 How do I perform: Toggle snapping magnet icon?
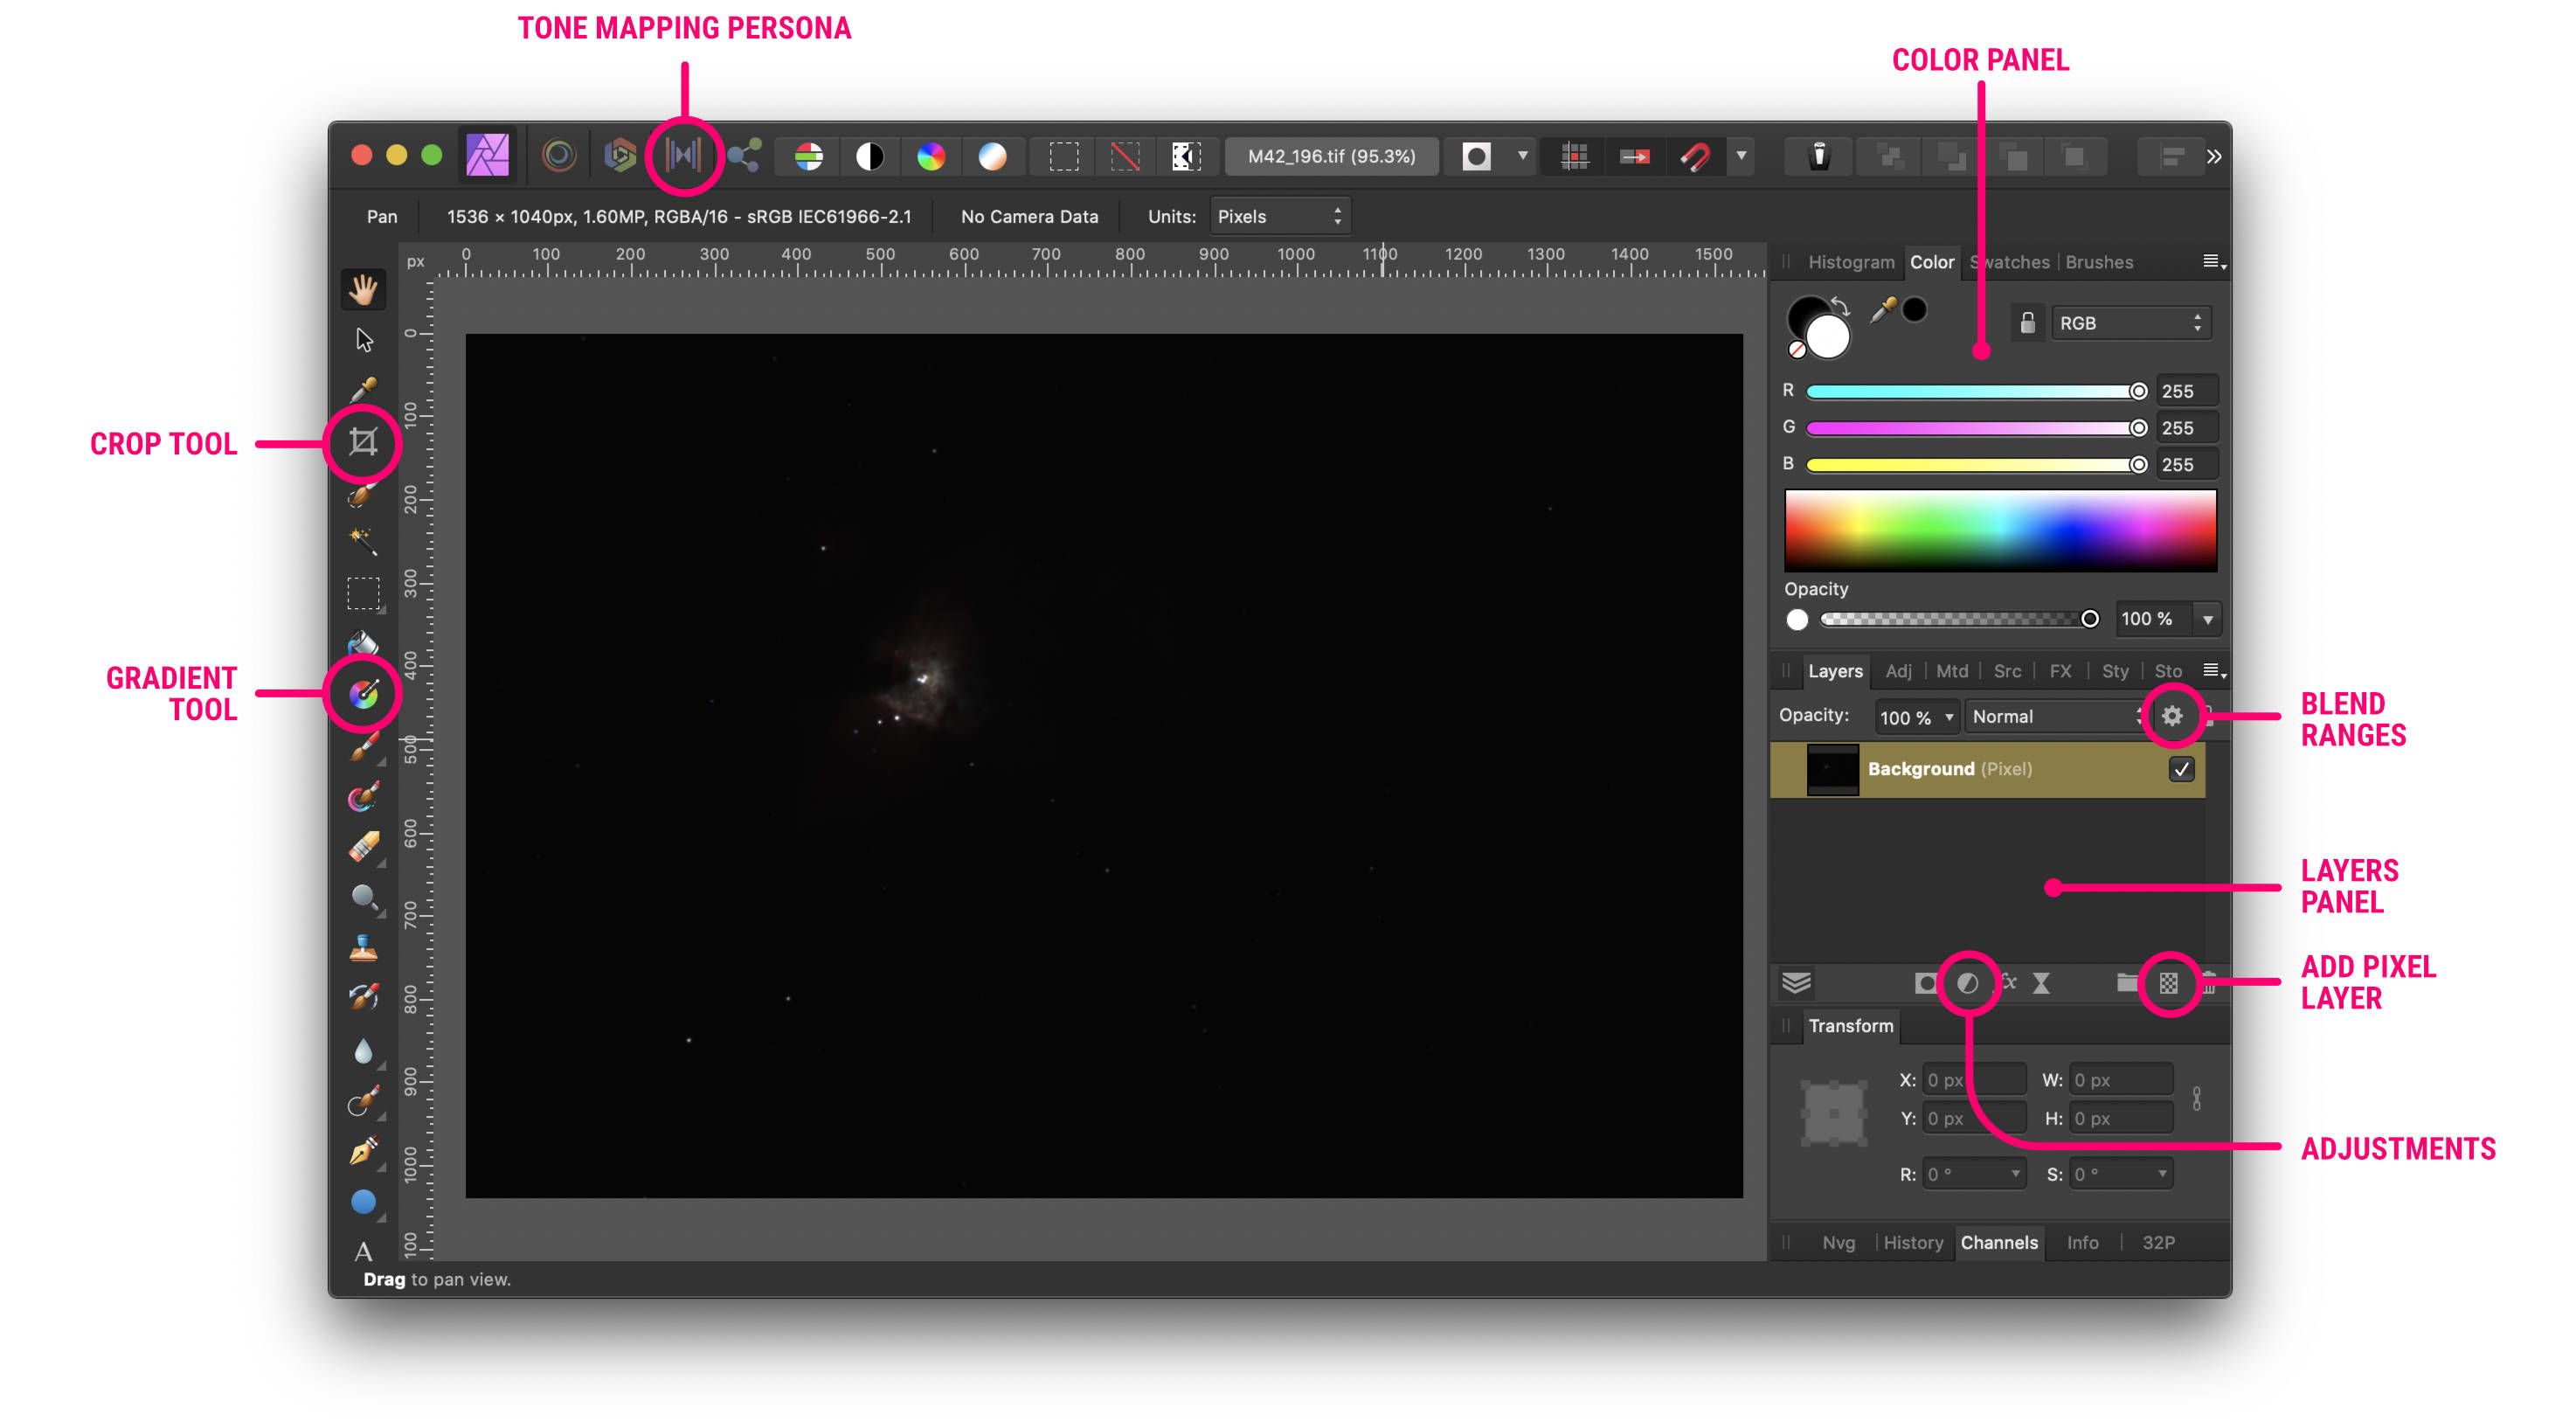pyautogui.click(x=1696, y=156)
